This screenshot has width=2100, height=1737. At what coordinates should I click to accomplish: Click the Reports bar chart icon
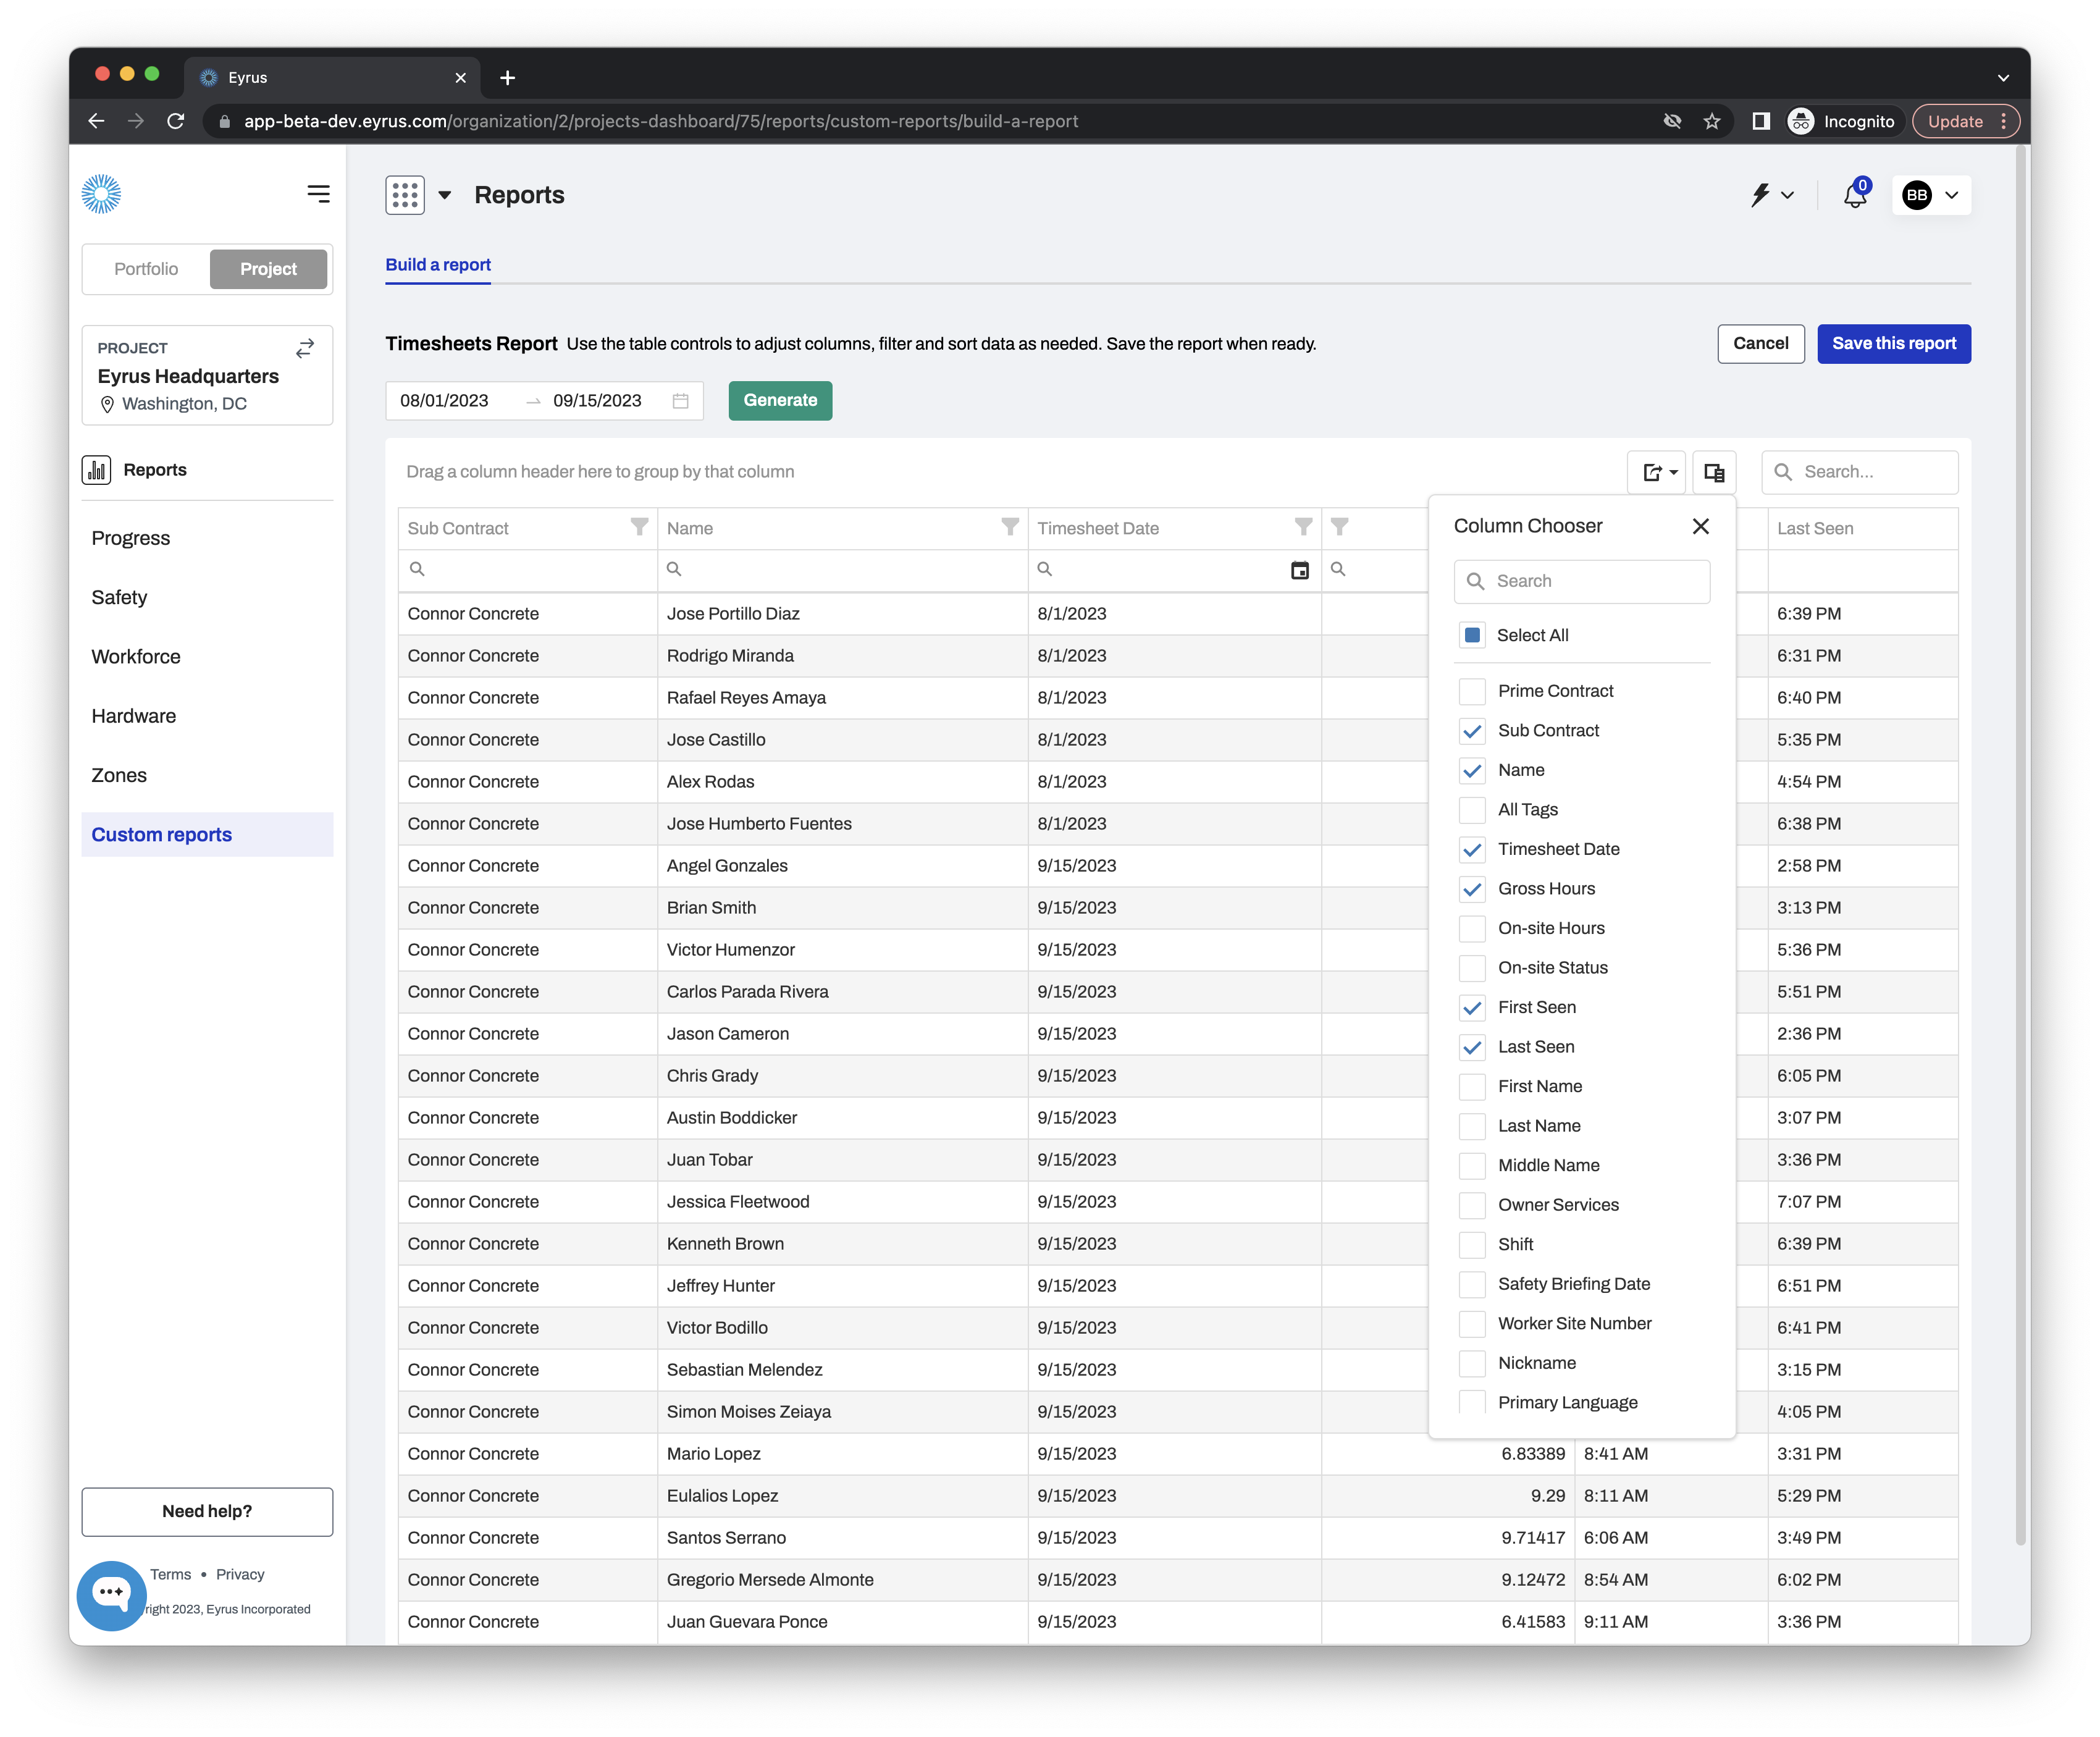[x=97, y=470]
